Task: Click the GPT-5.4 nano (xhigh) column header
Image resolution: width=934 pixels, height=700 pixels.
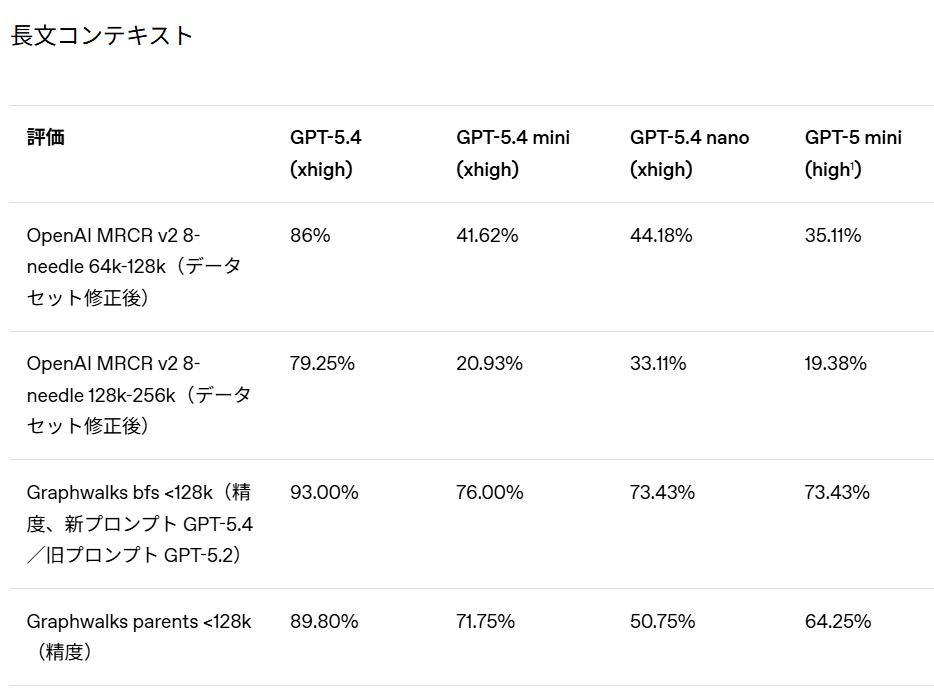Action: click(x=689, y=153)
